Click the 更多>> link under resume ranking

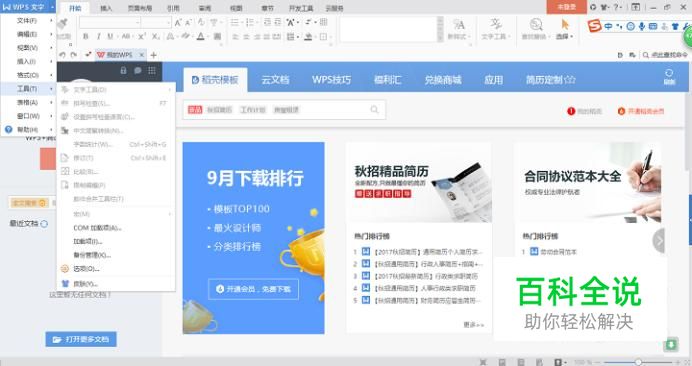tap(474, 324)
